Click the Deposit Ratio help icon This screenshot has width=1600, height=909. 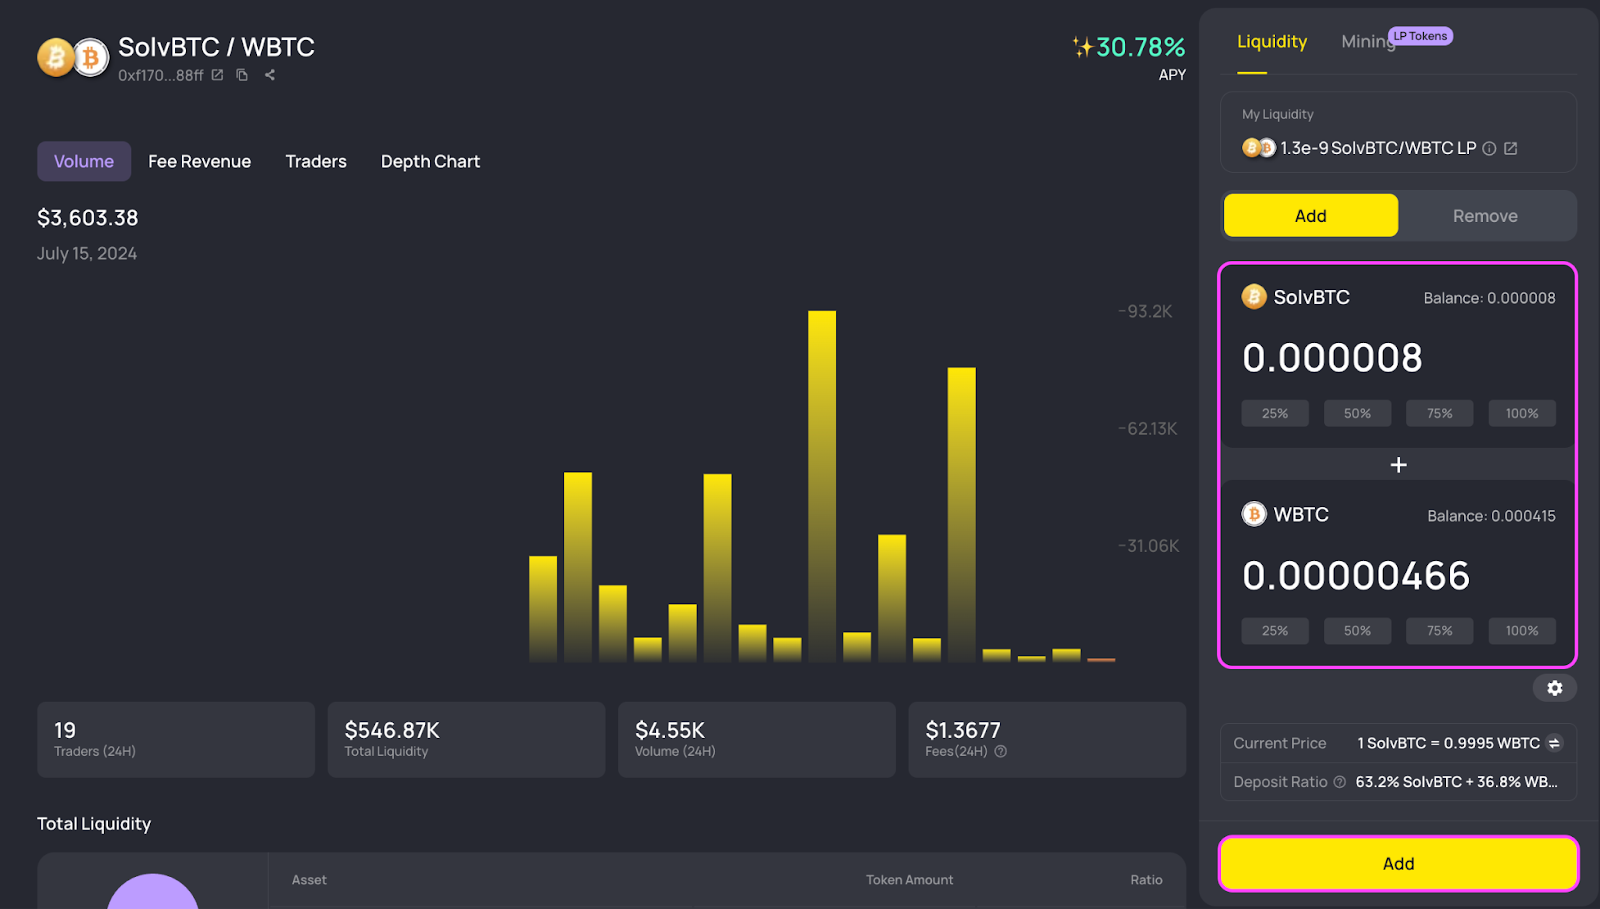tap(1339, 782)
